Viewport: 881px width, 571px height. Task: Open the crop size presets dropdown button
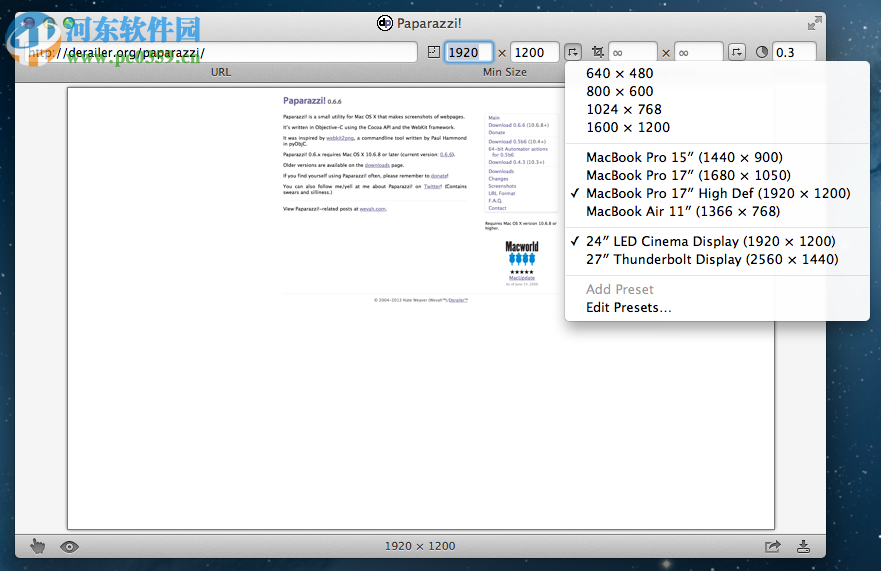(737, 52)
